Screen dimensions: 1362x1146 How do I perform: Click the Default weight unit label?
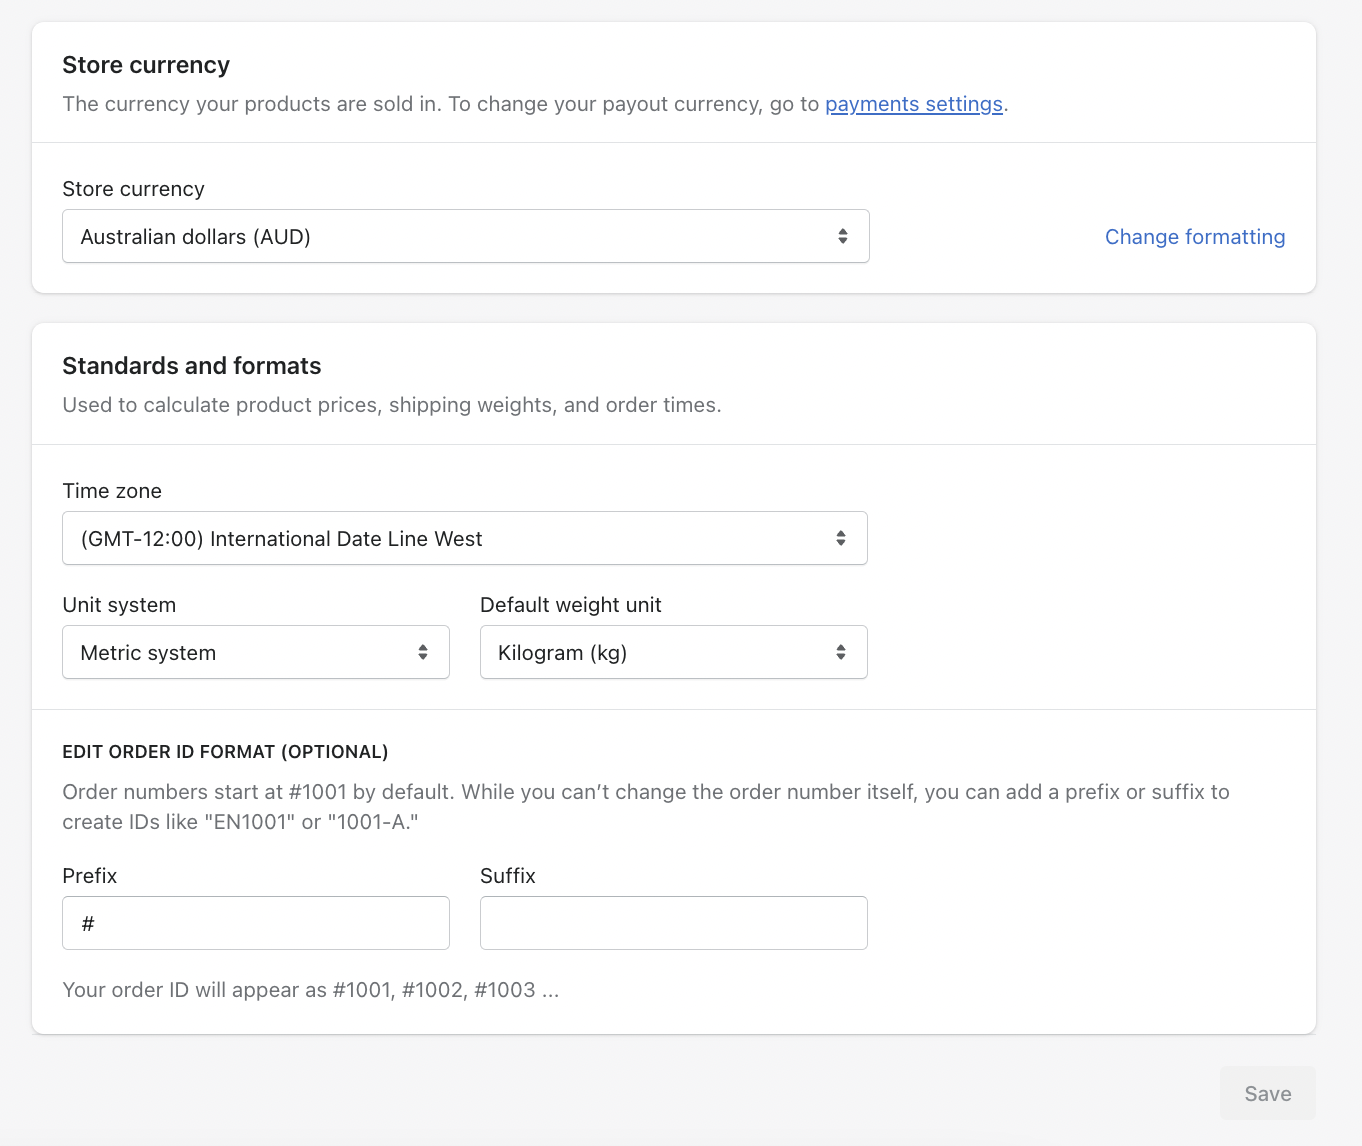[x=570, y=605]
